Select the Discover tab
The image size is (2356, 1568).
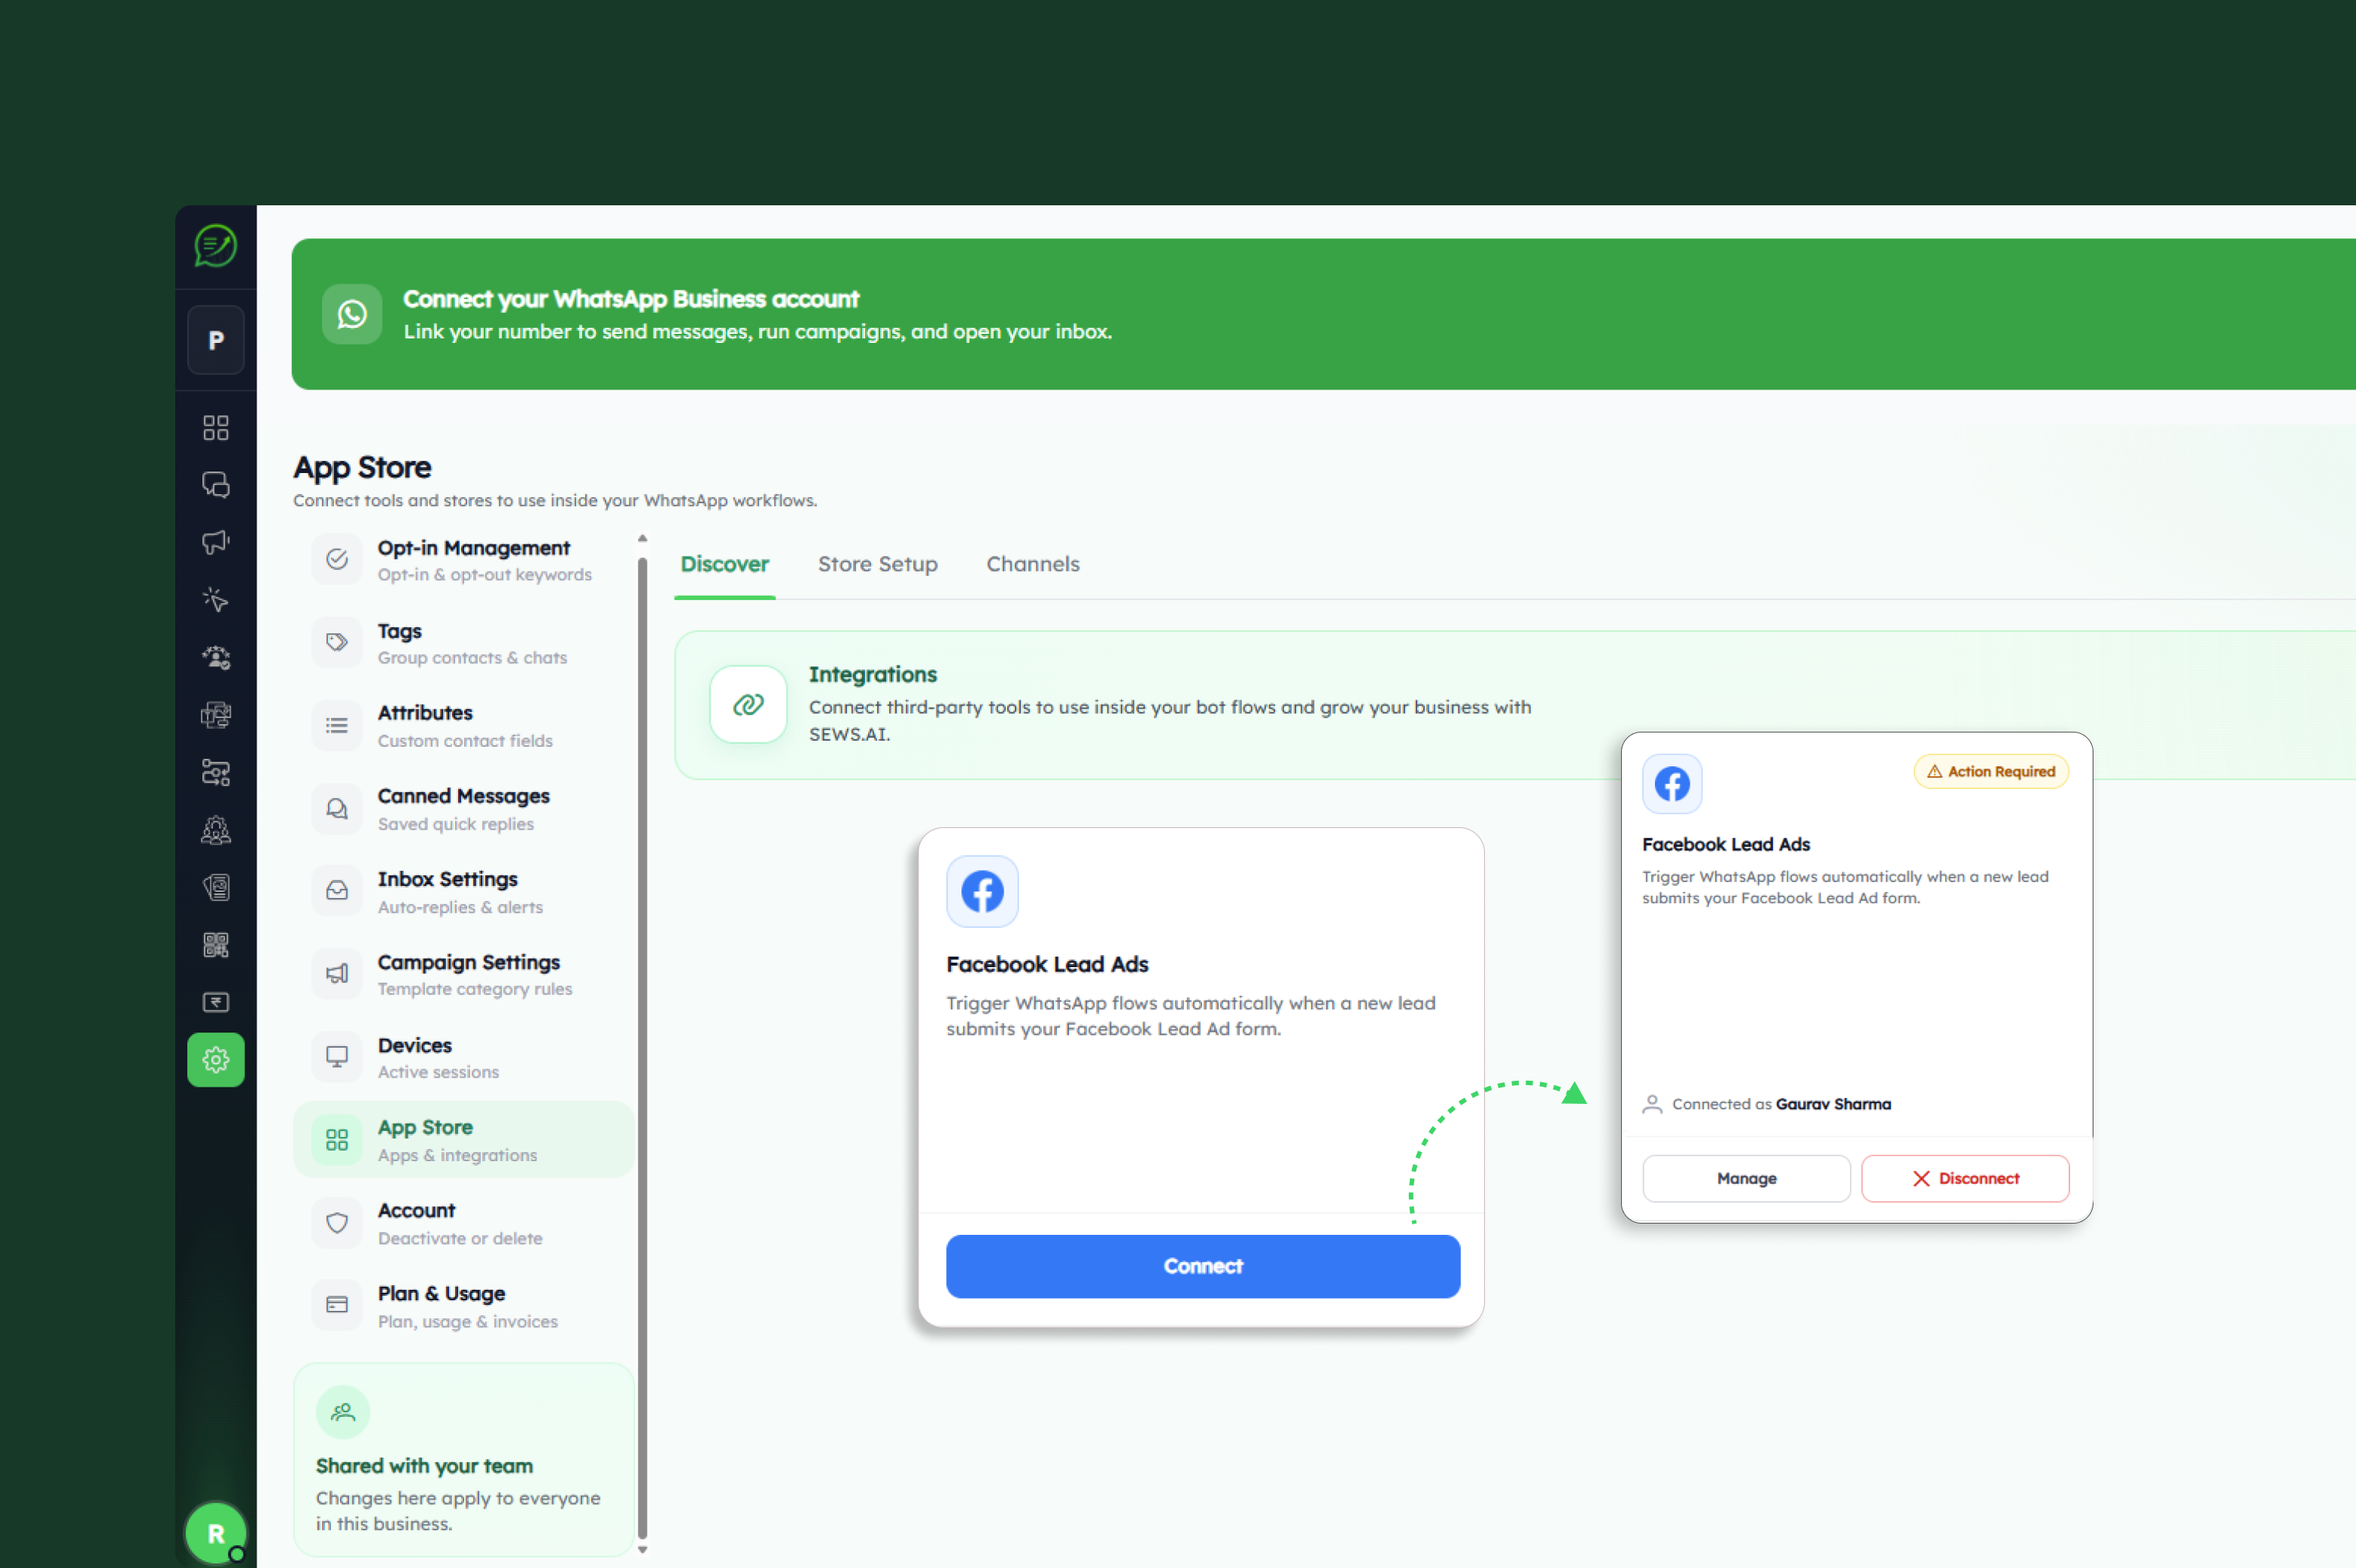(x=724, y=564)
